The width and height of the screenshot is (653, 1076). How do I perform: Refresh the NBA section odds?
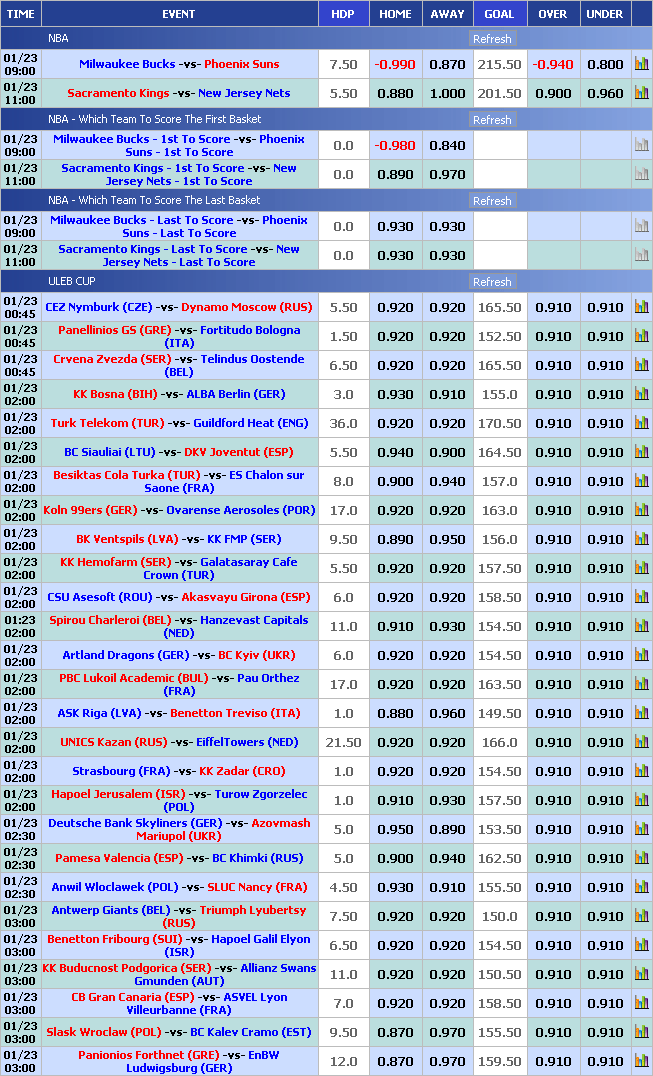click(x=492, y=39)
